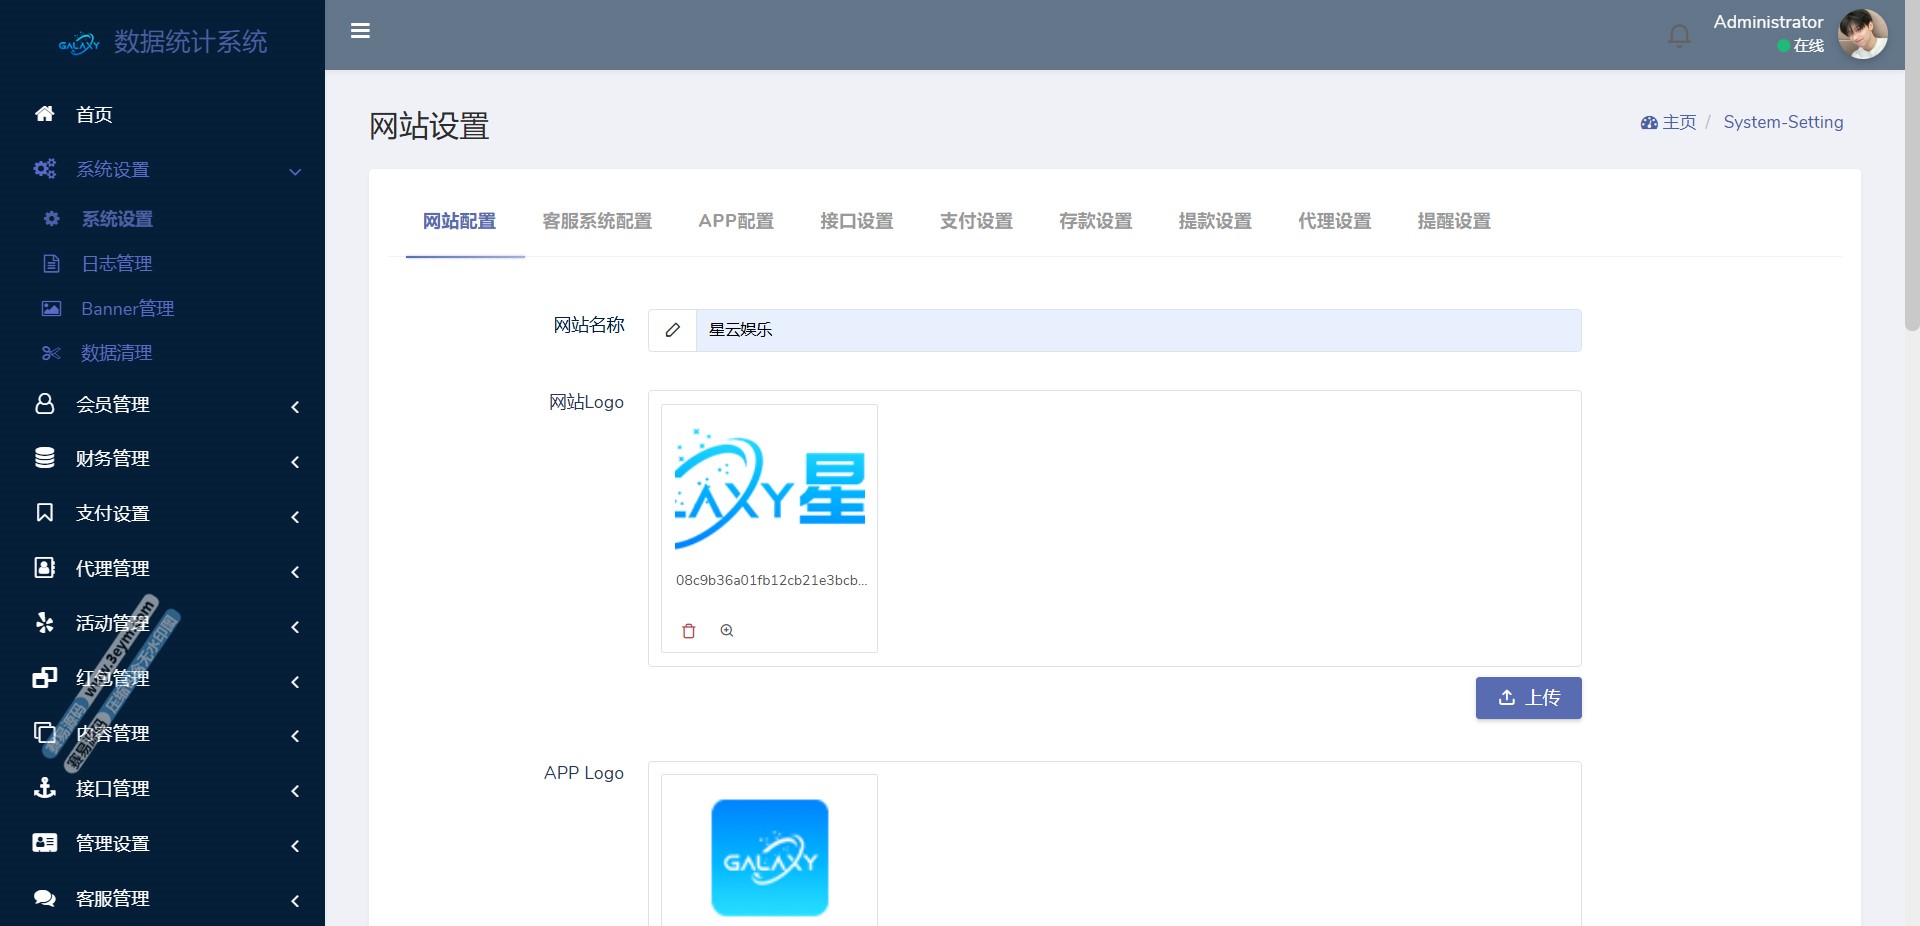Screen dimensions: 1920x926
Task: Open 日志管理 in the sidebar
Action: coord(117,264)
